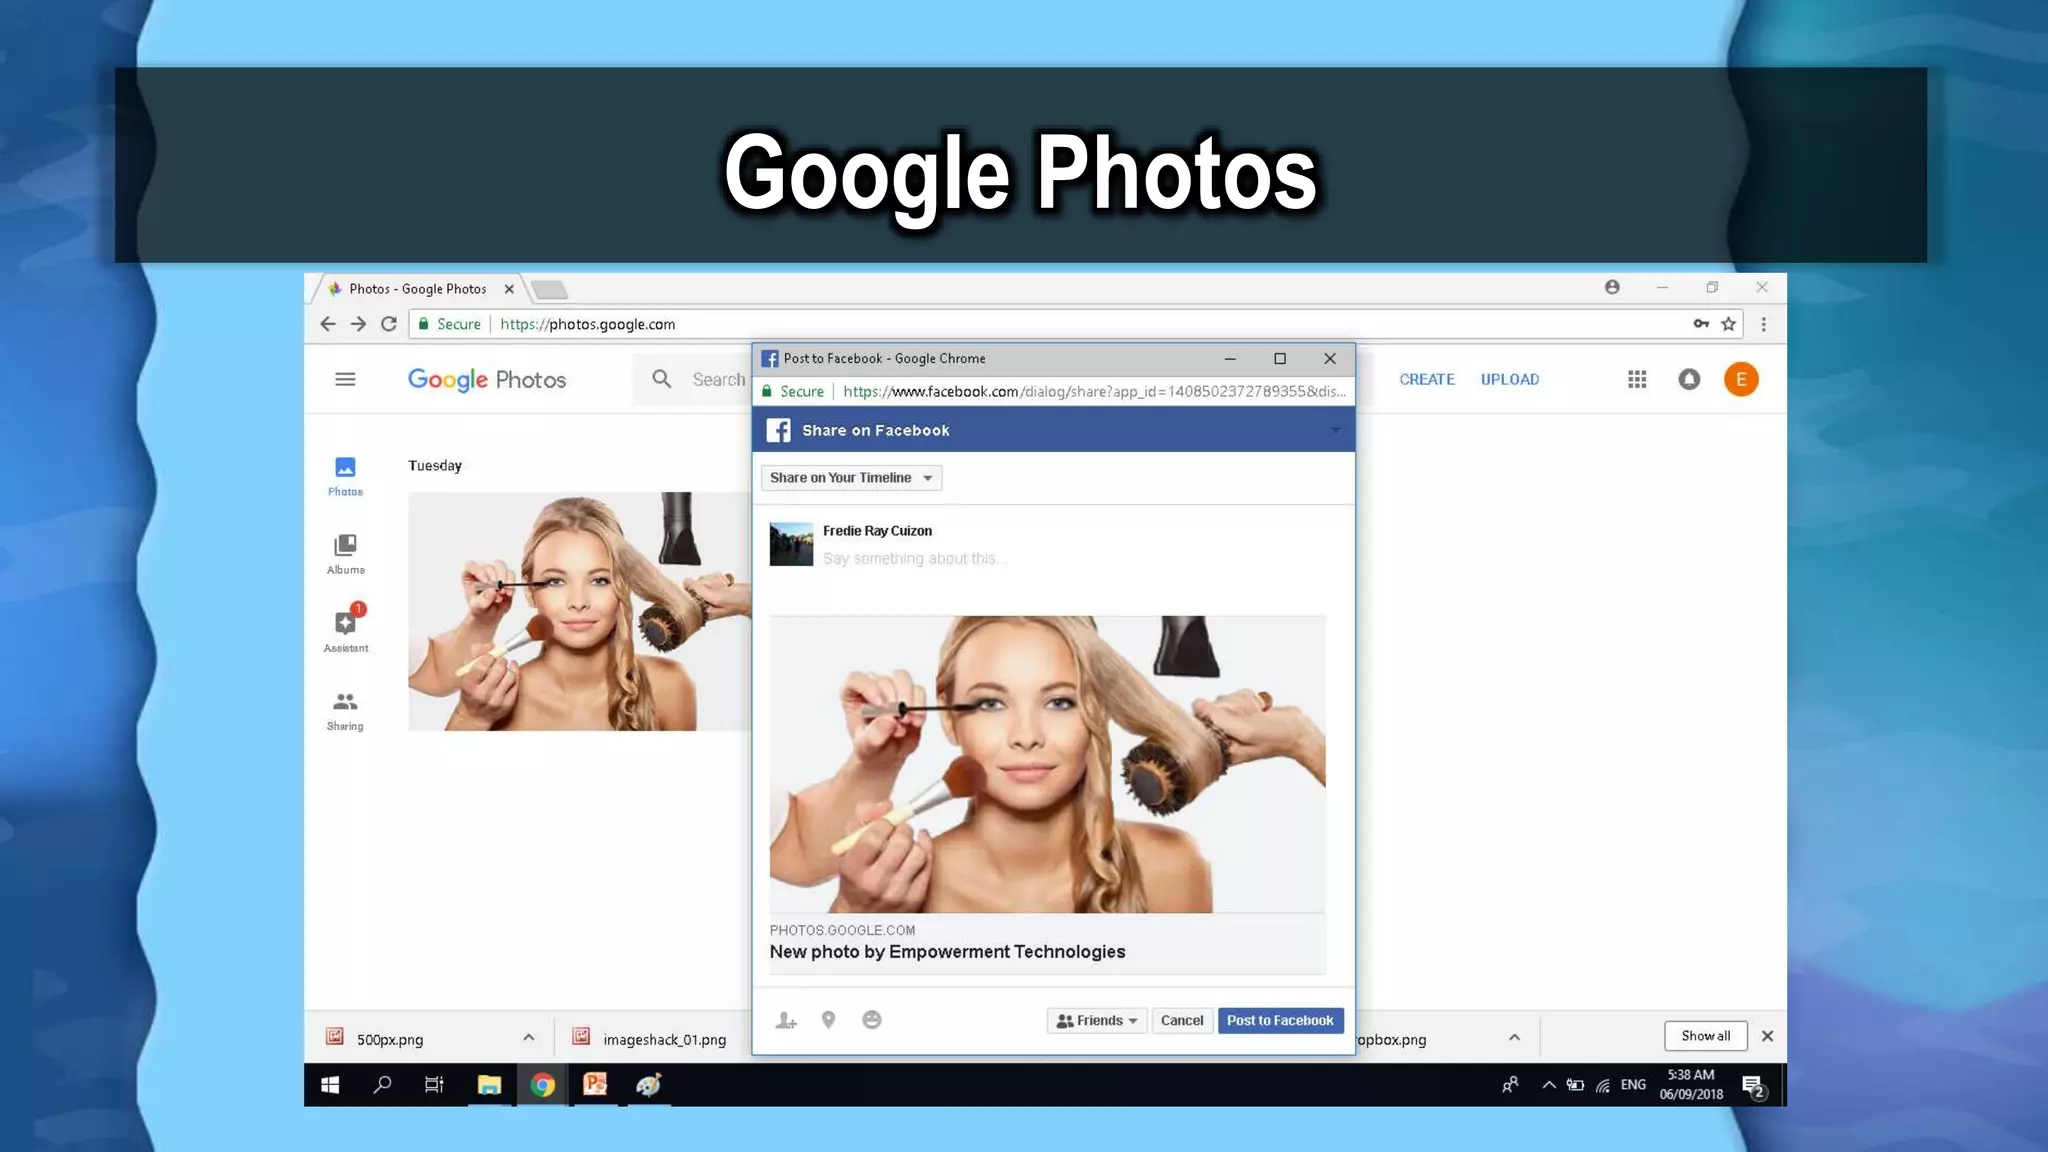Open the Google Photos hamburger main menu

[x=345, y=379]
